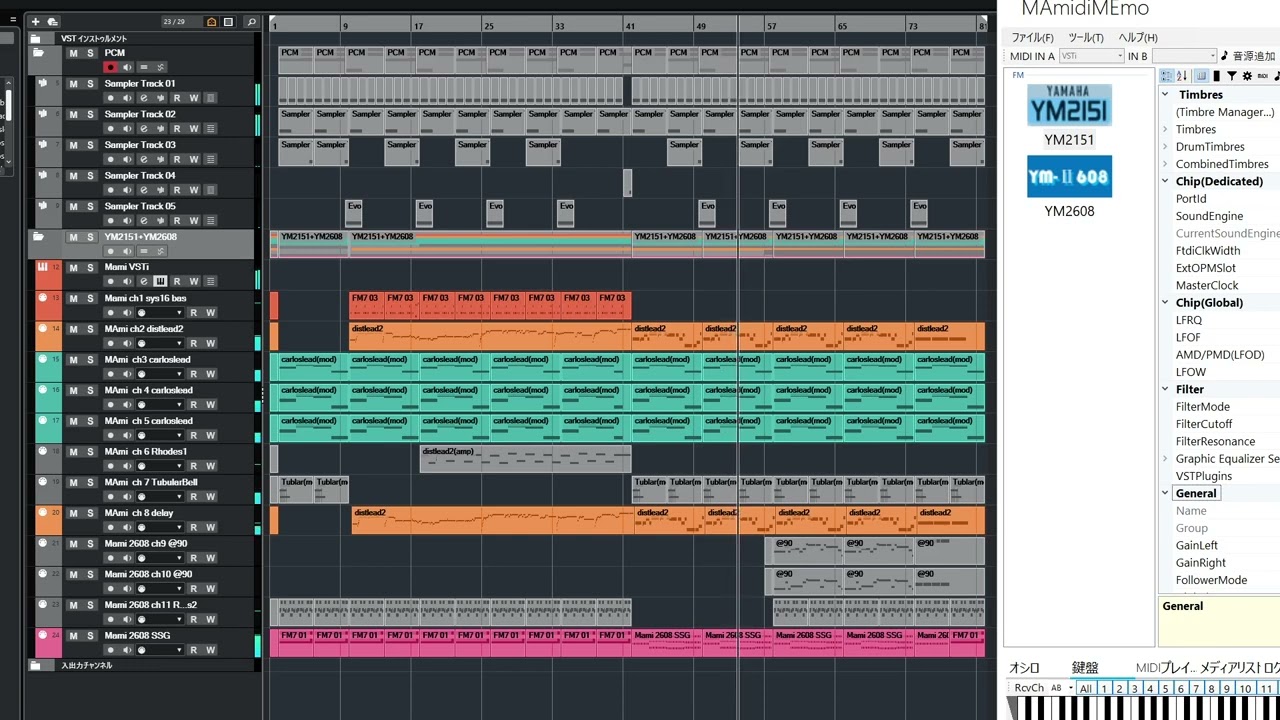1280x720 pixels.
Task: Click the MIDI icon of track 13 sys16 bas
Action: [x=43, y=298]
